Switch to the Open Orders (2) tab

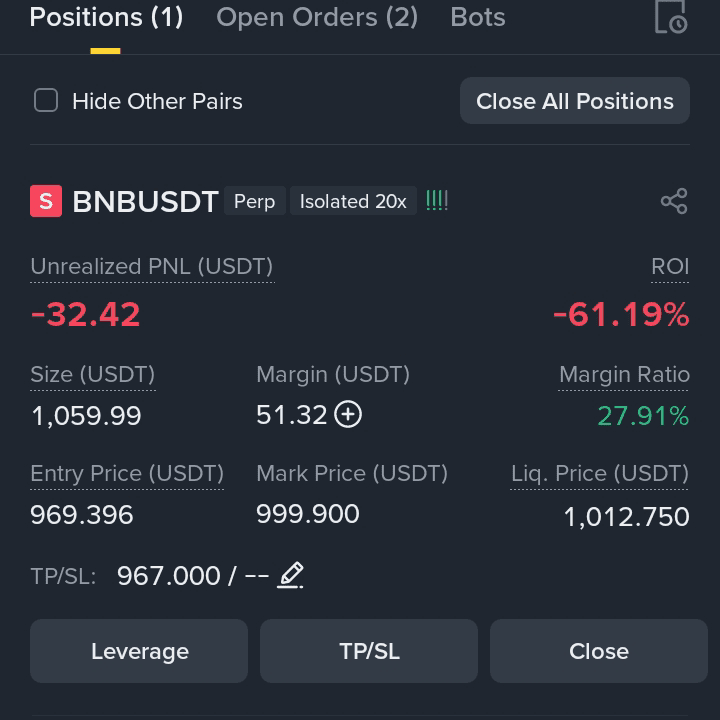coord(317,17)
